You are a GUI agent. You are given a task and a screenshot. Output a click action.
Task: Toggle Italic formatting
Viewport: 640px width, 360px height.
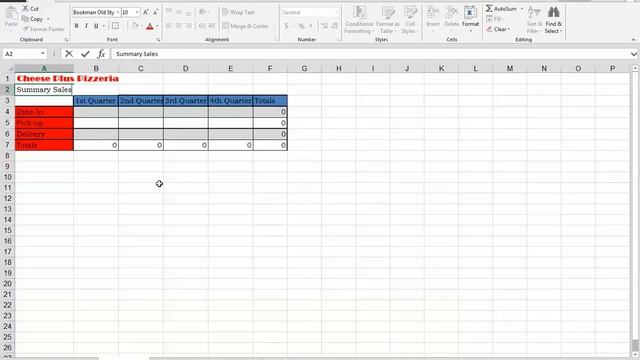click(86, 26)
